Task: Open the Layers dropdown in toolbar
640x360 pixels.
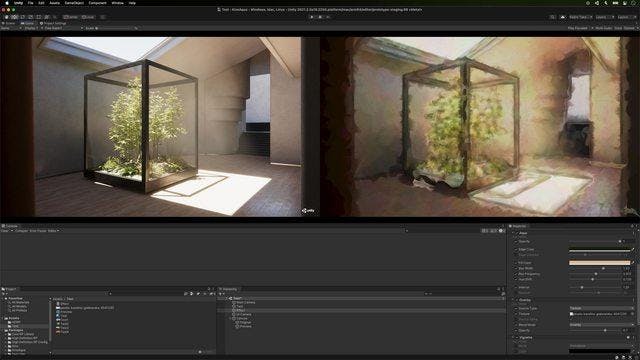Action: coord(604,17)
